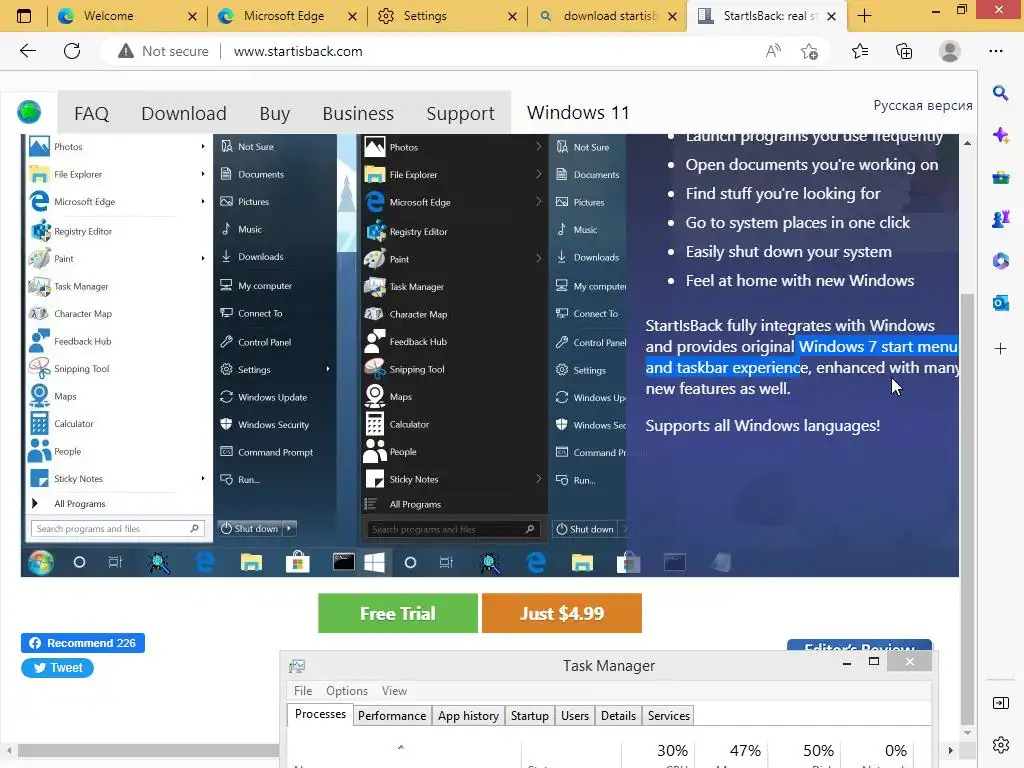Close the Settings tab
This screenshot has width=1024, height=768.
pyautogui.click(x=512, y=16)
